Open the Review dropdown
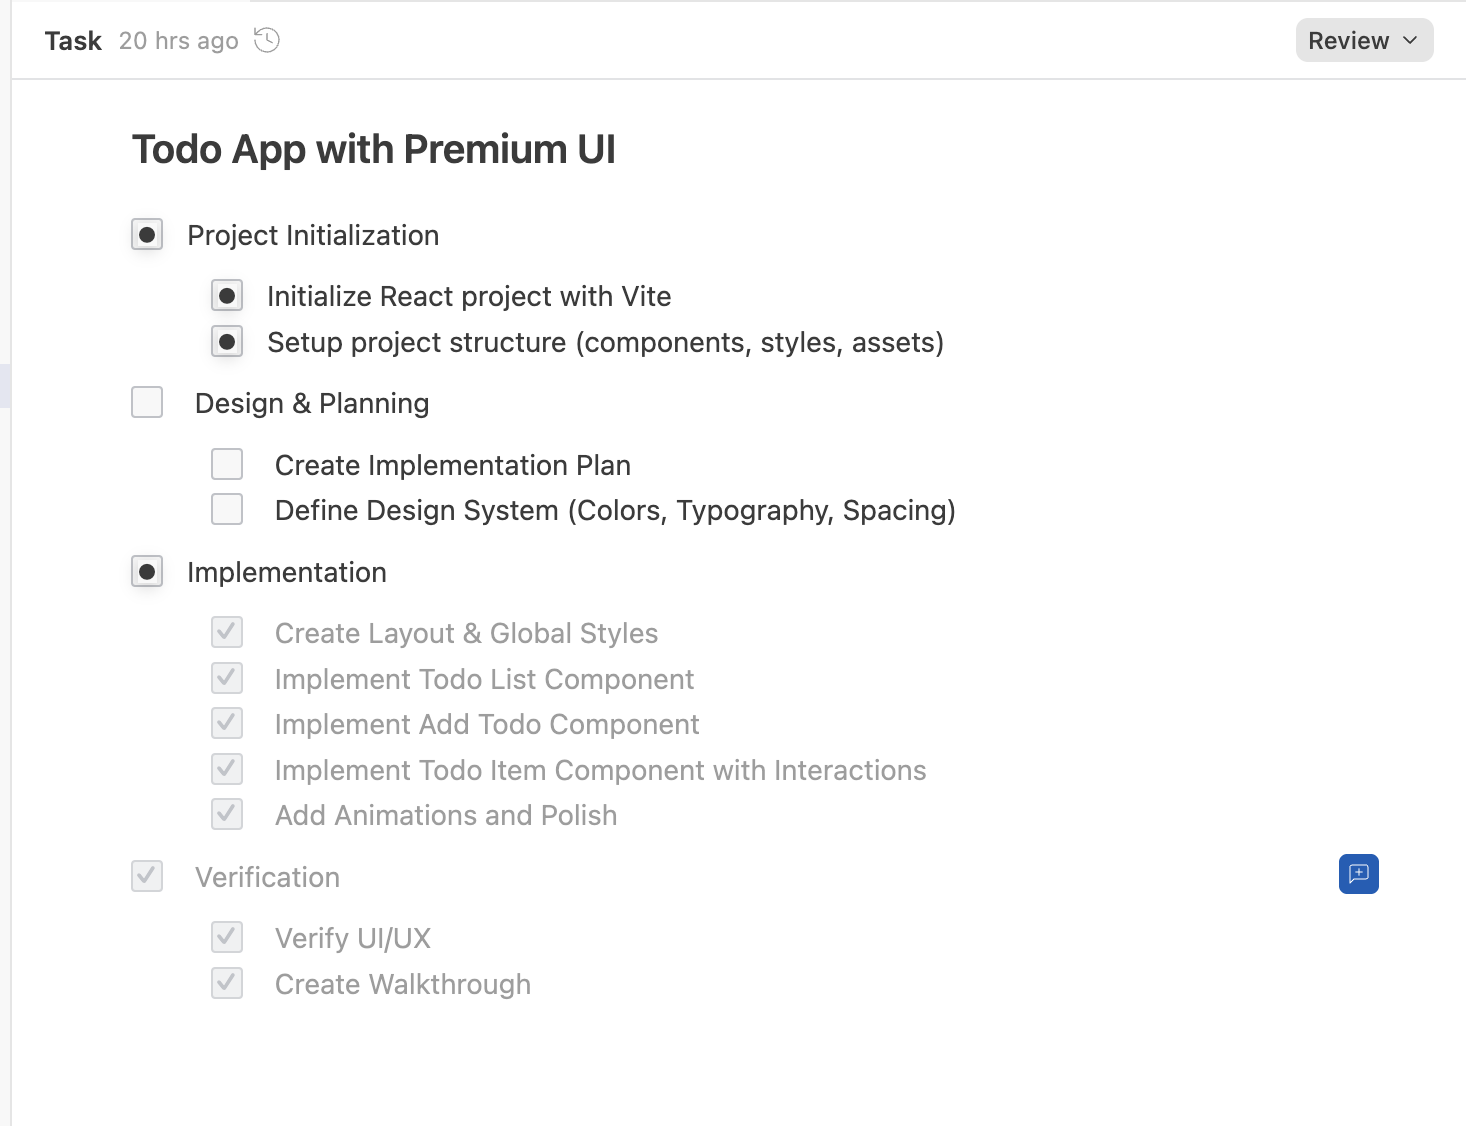 coord(1363,41)
